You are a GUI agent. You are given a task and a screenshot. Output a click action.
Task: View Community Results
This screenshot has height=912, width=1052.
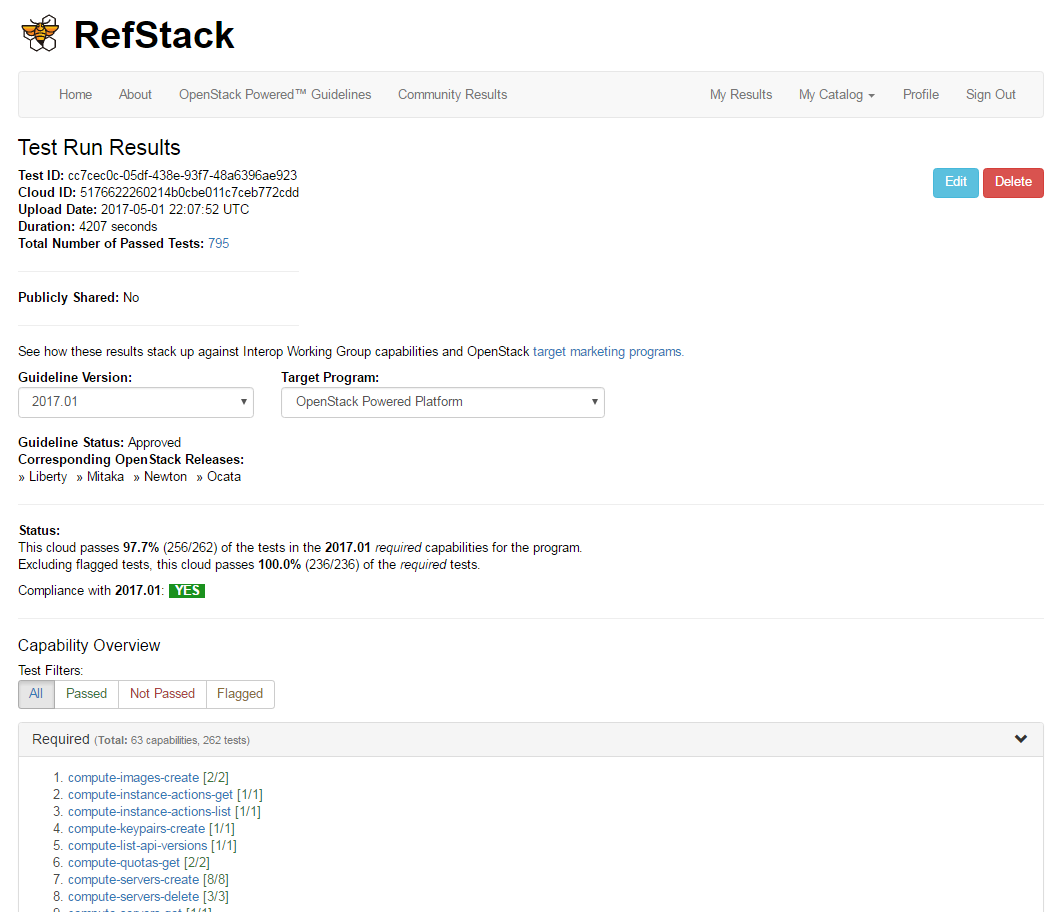(x=452, y=95)
